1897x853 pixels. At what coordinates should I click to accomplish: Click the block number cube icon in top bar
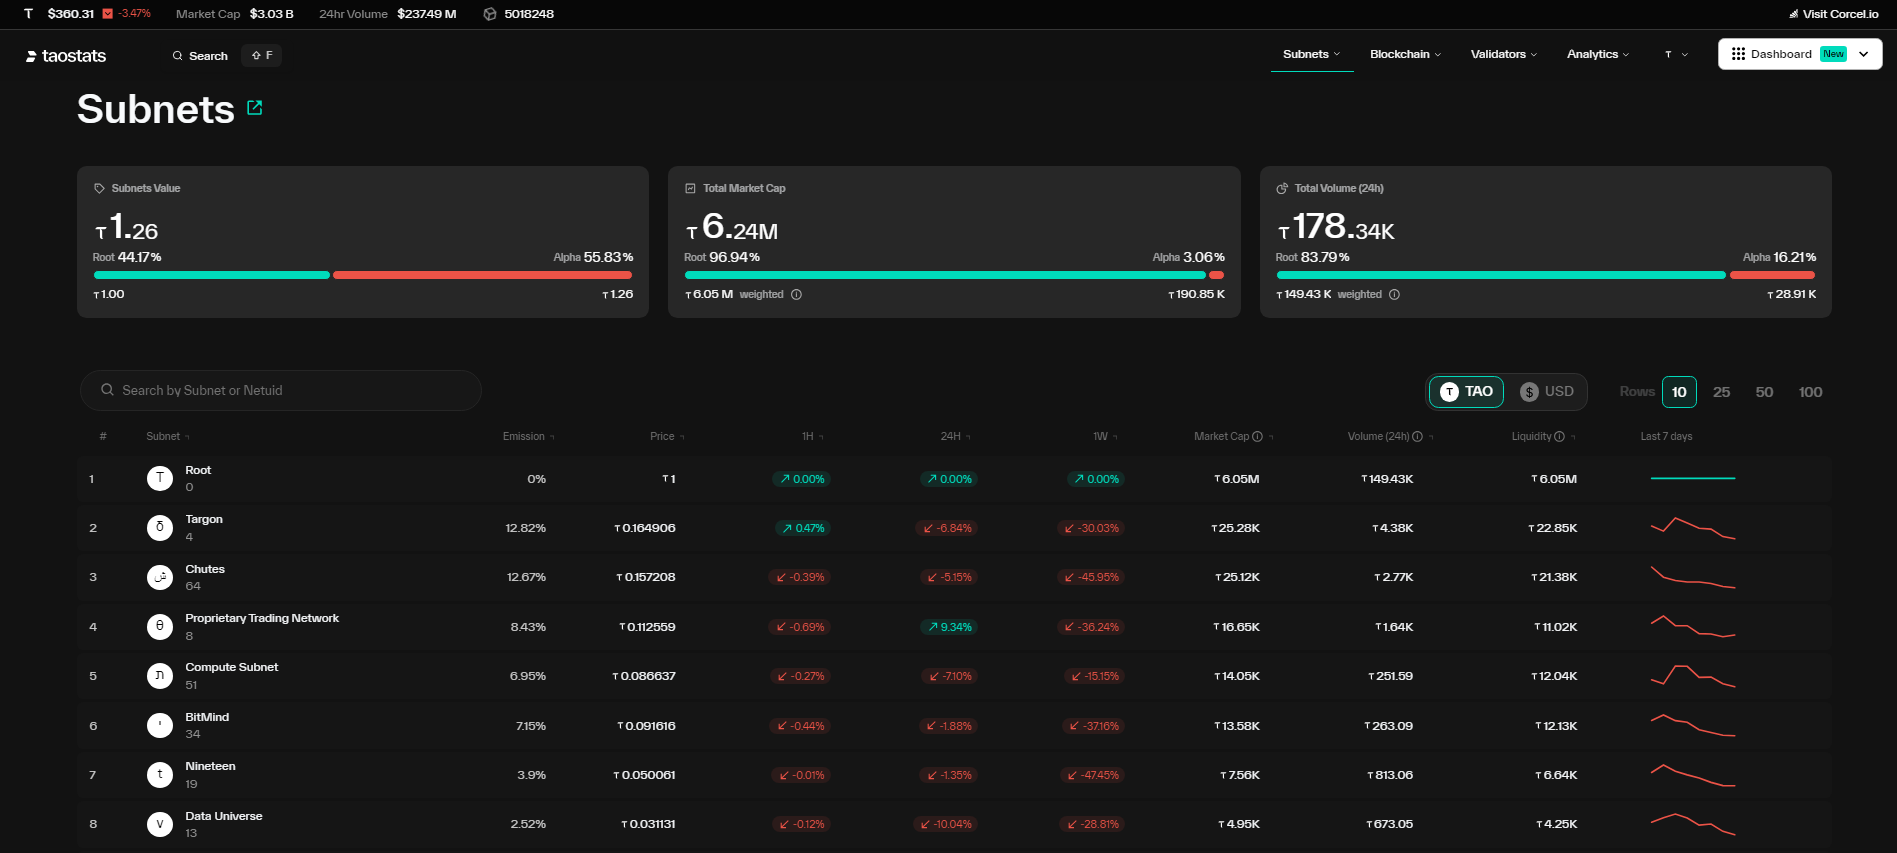click(490, 14)
